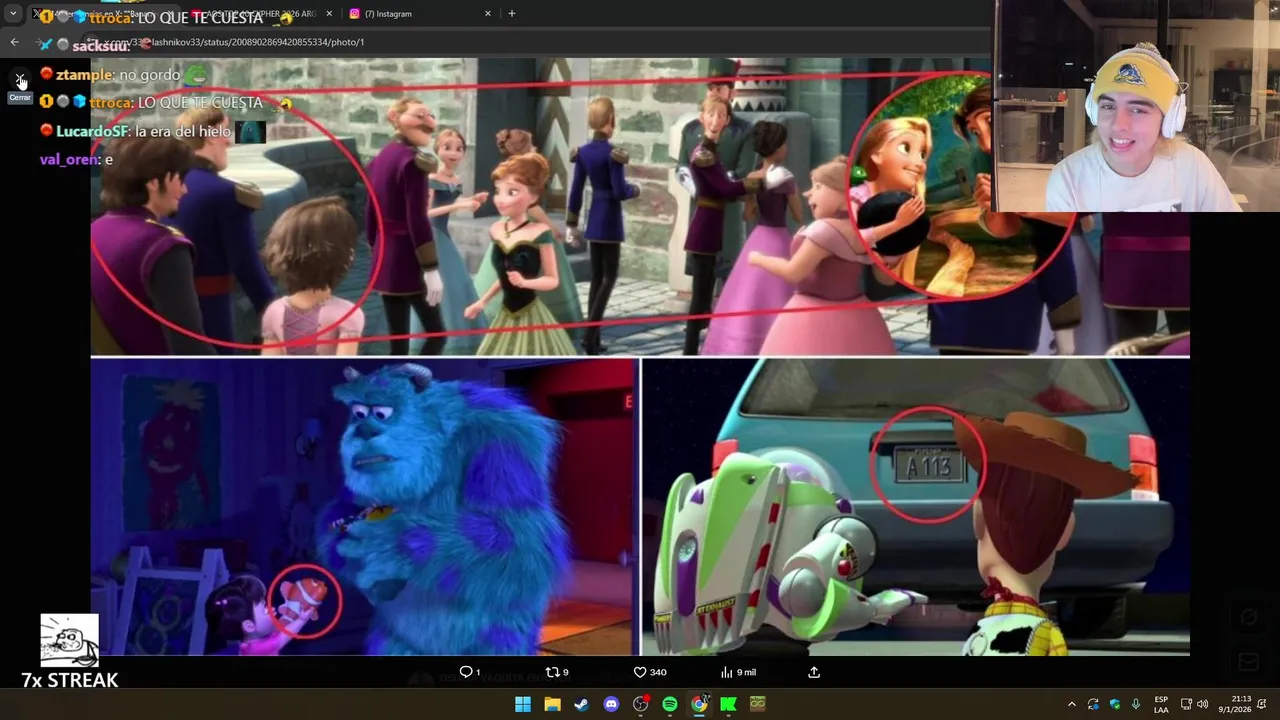Close the CYPHER 2026 ARG tab
Screen dimensions: 1280x720
pyautogui.click(x=329, y=14)
